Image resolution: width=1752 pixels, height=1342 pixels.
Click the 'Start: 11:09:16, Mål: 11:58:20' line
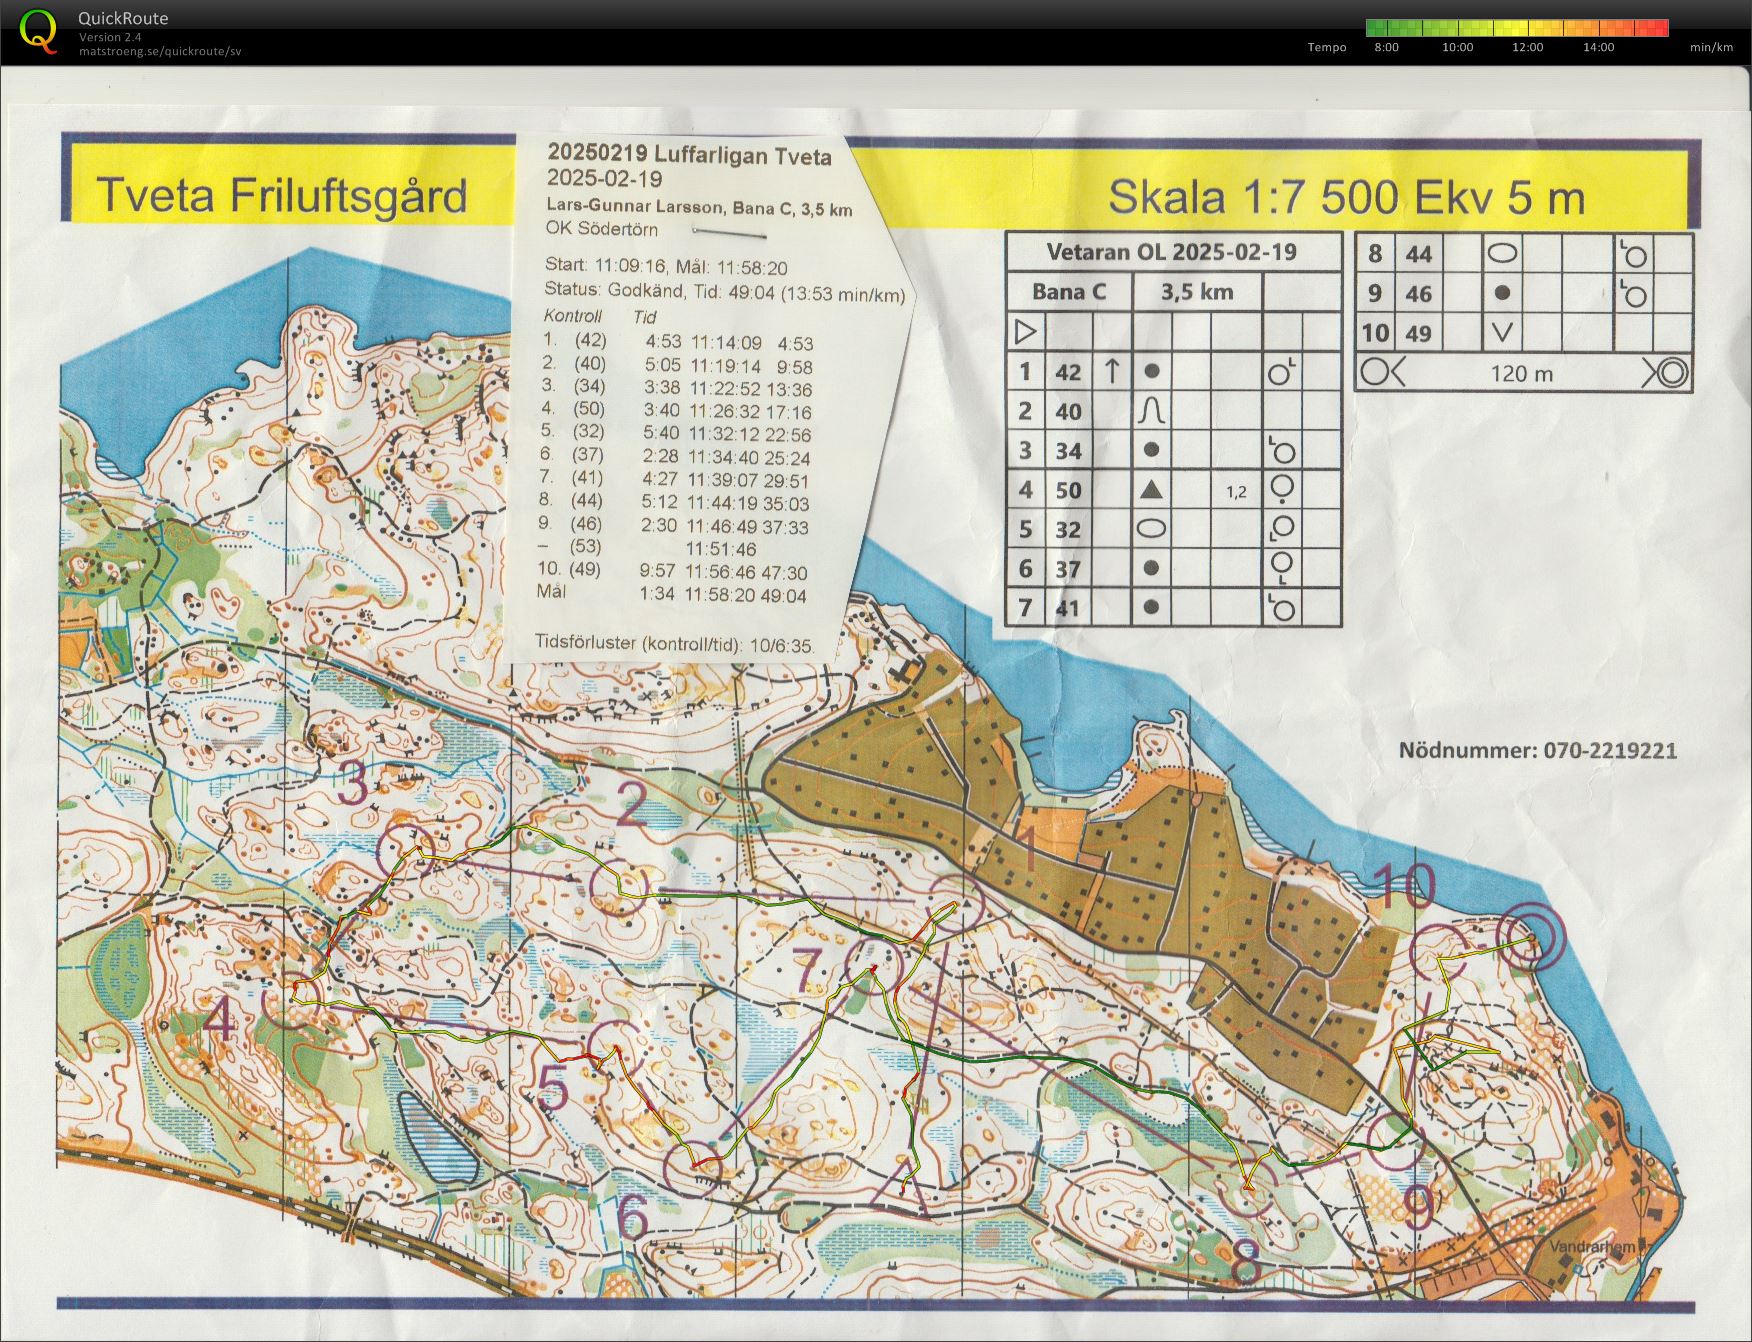[x=666, y=267]
